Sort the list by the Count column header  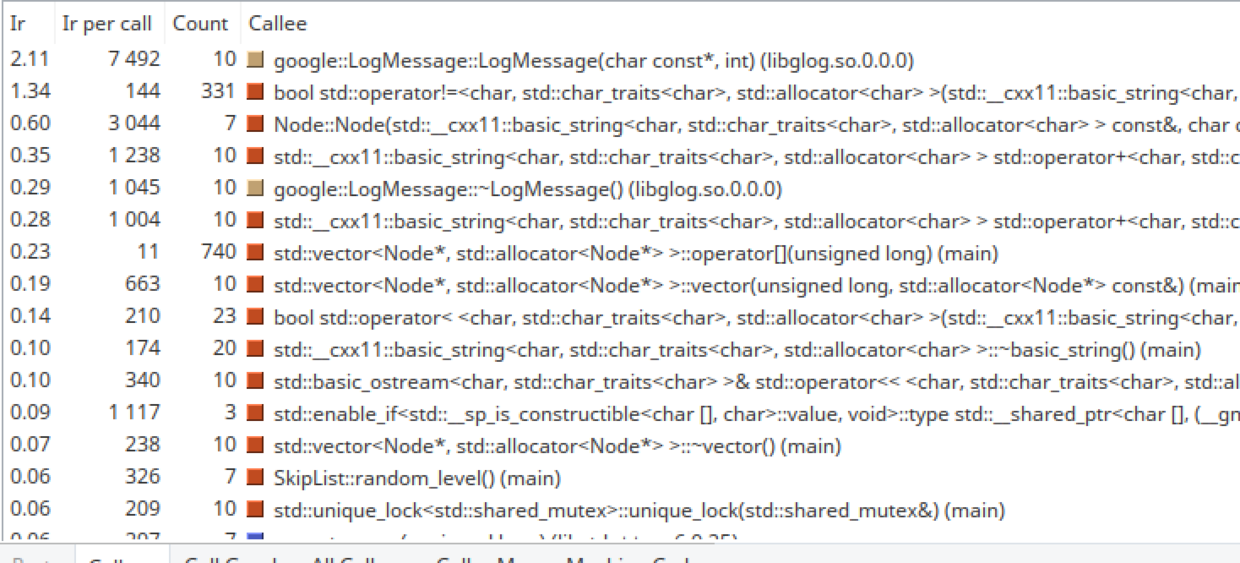(200, 23)
